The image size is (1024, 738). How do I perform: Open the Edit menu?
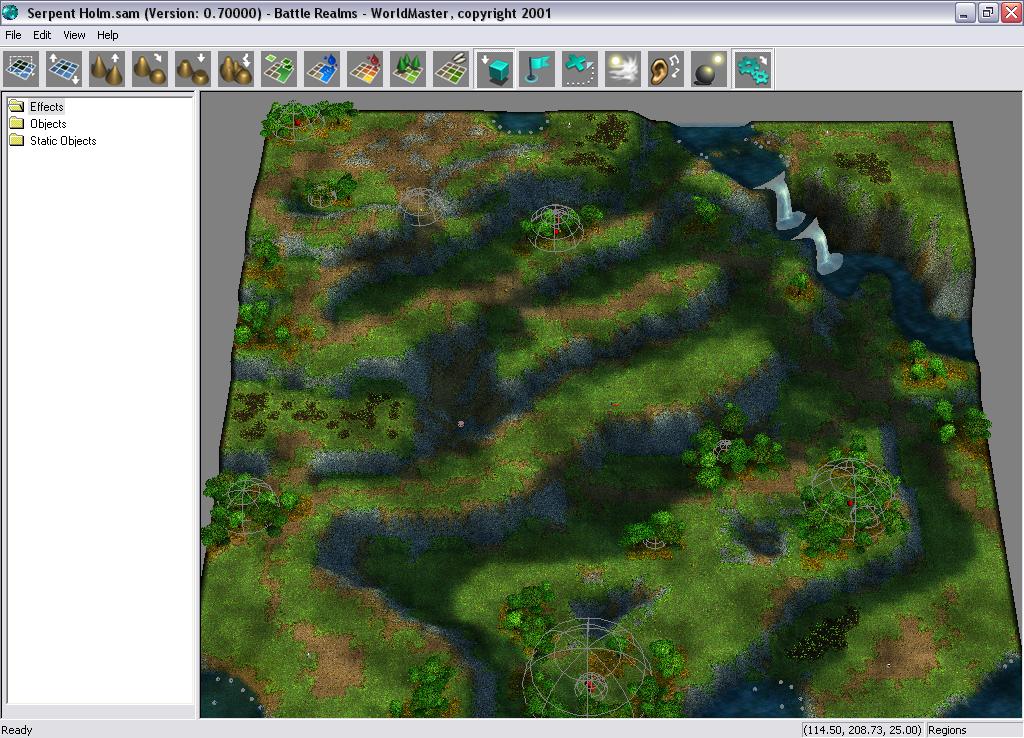coord(41,34)
